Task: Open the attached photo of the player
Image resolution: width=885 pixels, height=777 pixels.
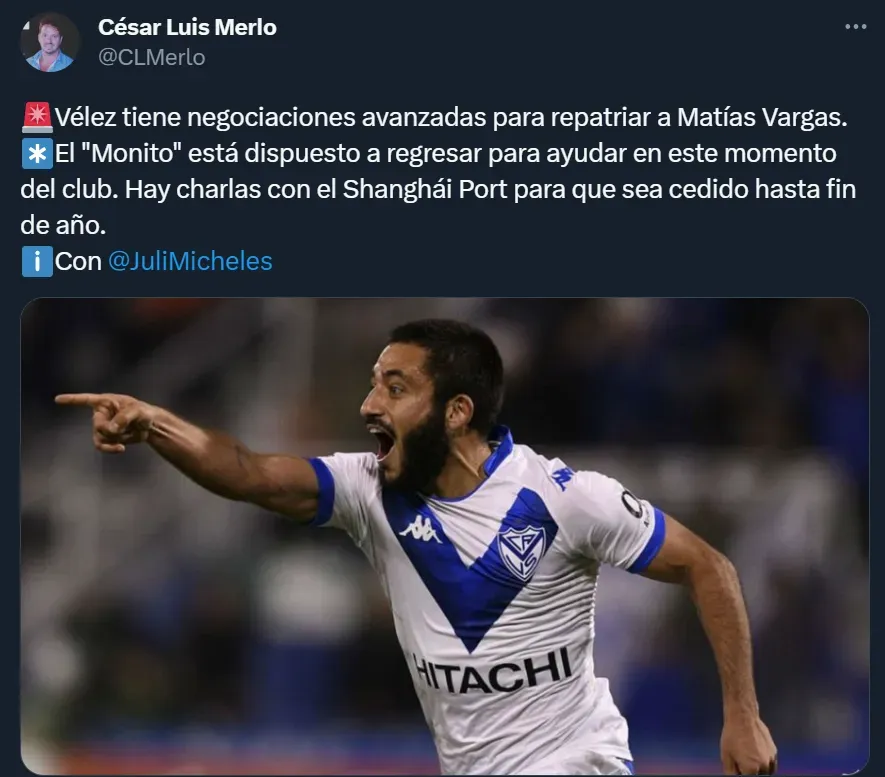Action: tap(445, 535)
